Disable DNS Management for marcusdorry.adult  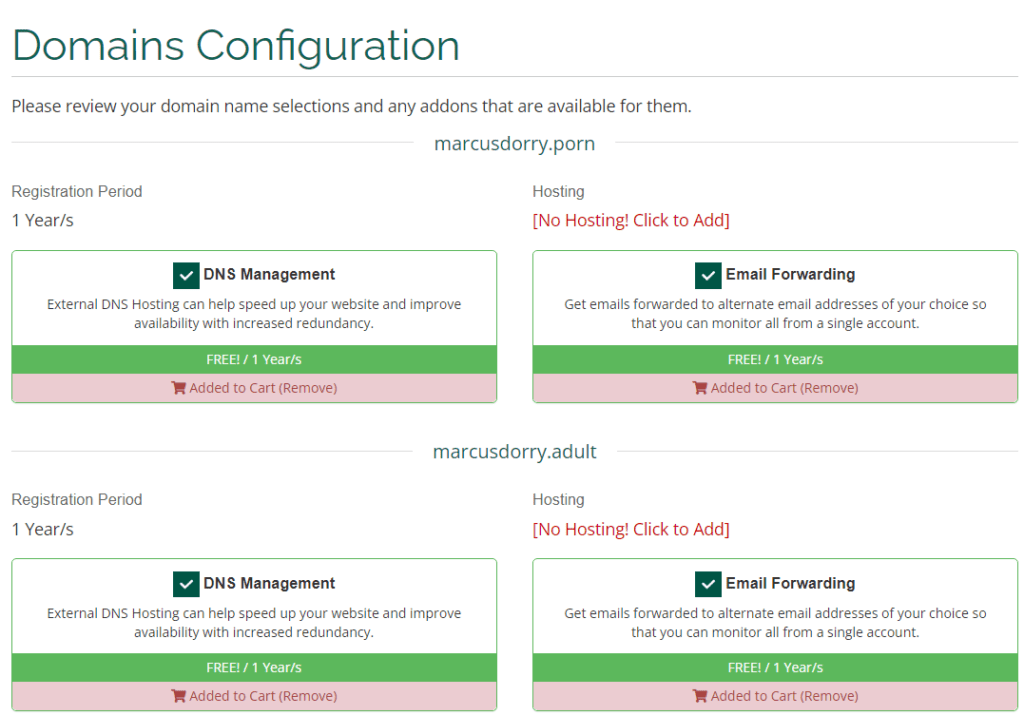[x=186, y=583]
